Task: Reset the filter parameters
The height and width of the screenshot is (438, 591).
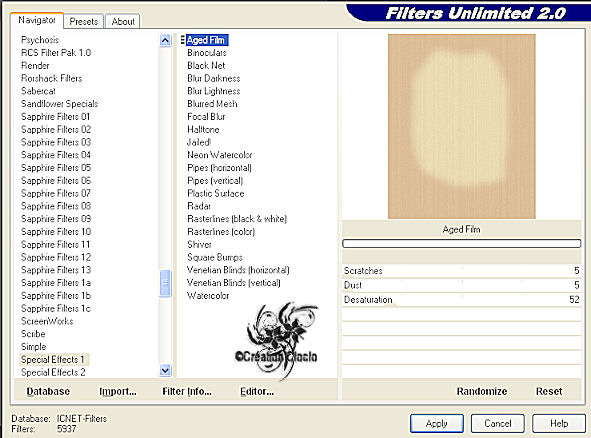Action: [549, 391]
